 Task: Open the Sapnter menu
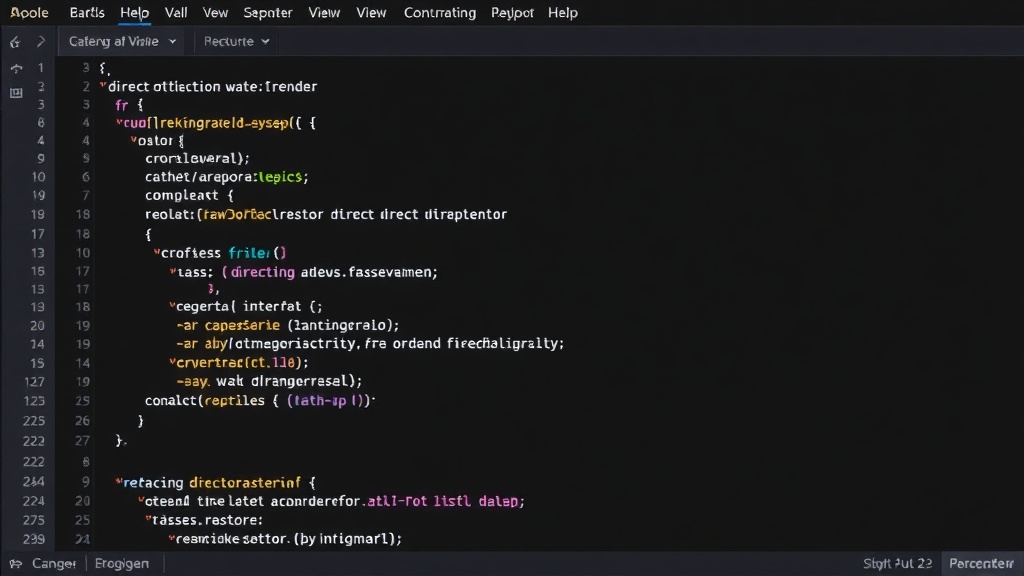tap(268, 12)
